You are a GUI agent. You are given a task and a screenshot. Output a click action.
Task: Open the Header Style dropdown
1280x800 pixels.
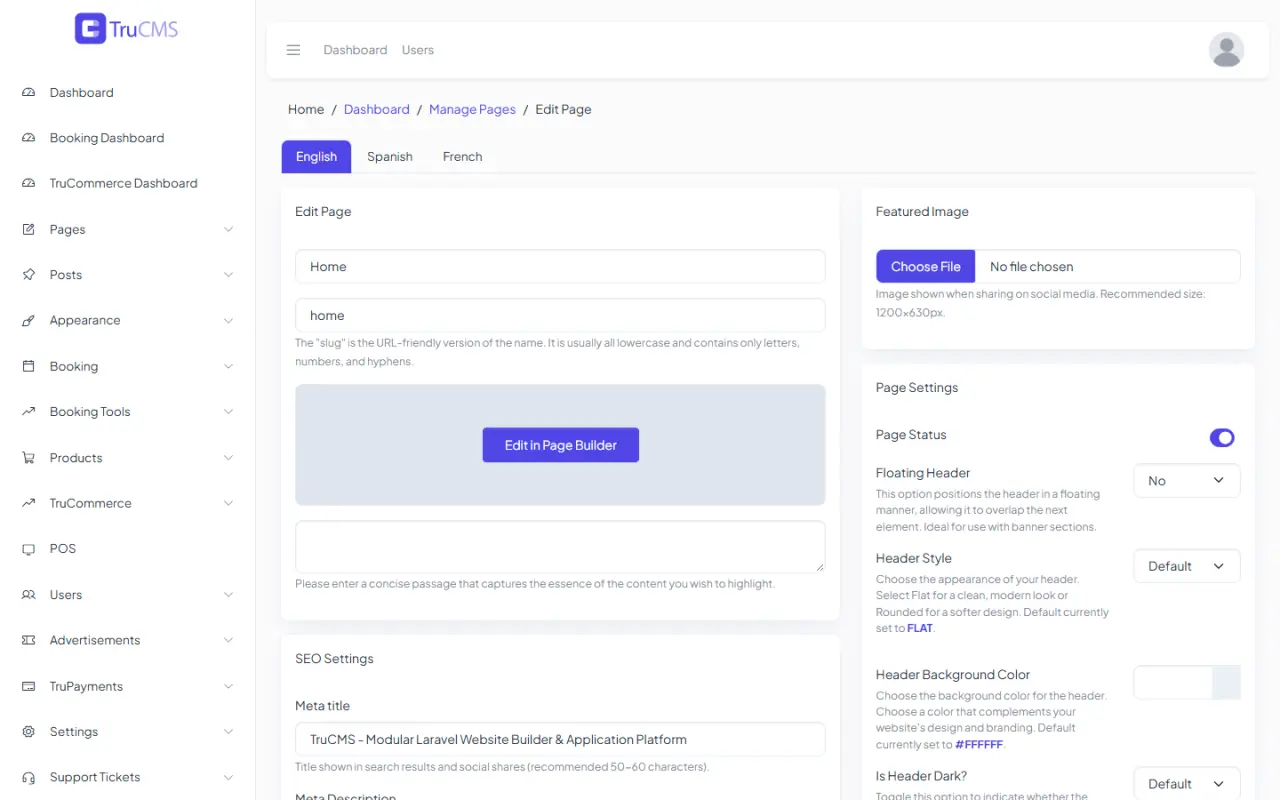pyautogui.click(x=1186, y=566)
